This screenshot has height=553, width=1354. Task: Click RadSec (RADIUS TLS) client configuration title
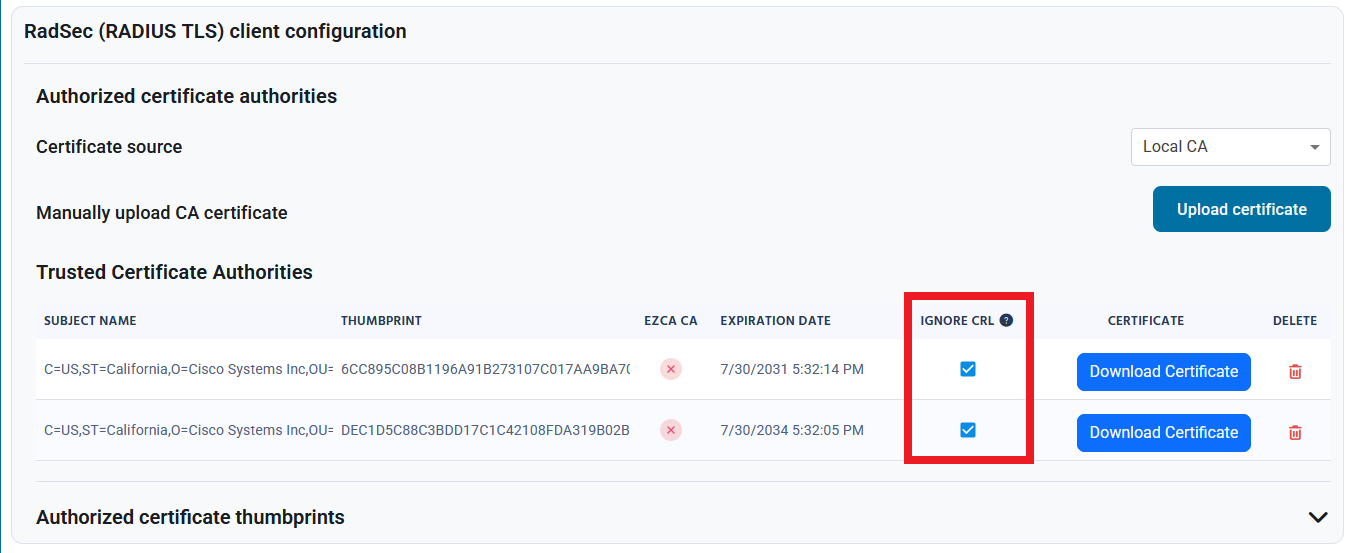pos(215,31)
